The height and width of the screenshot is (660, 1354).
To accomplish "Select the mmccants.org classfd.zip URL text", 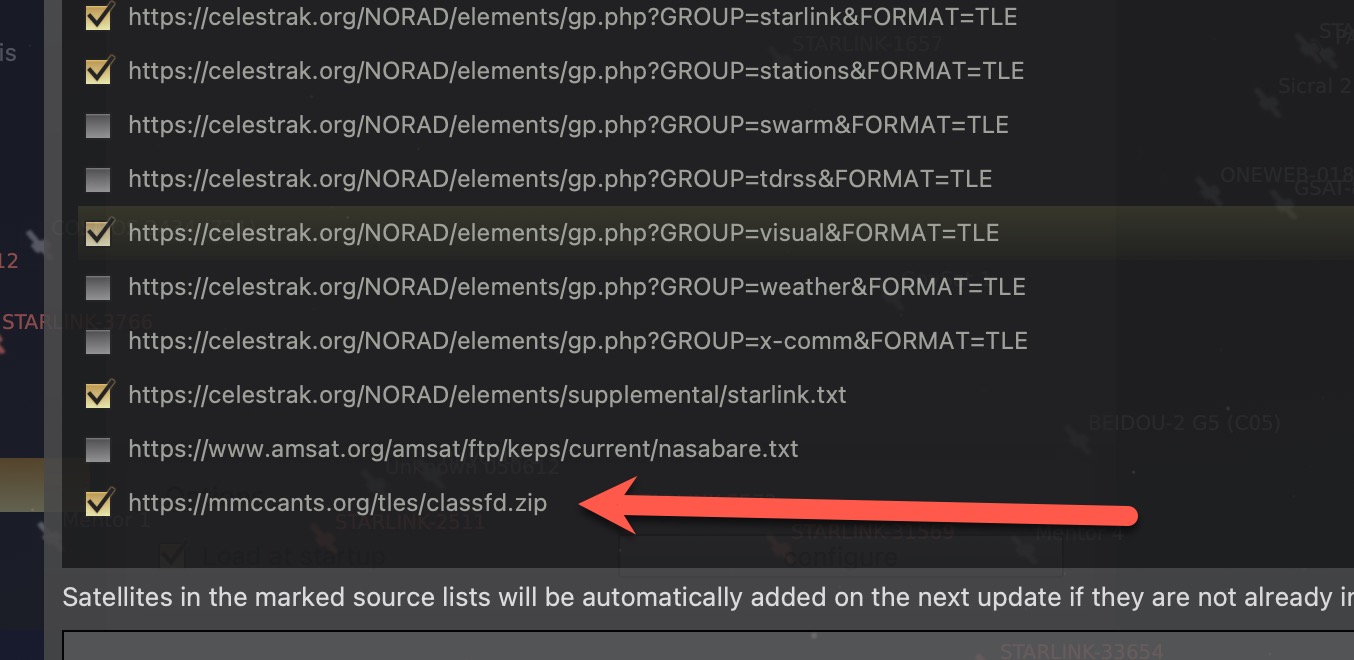I will click(338, 504).
